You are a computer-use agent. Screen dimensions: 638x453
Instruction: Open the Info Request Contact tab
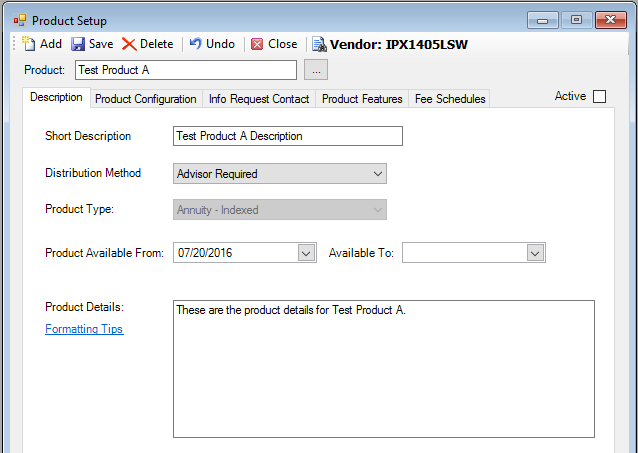pos(258,99)
